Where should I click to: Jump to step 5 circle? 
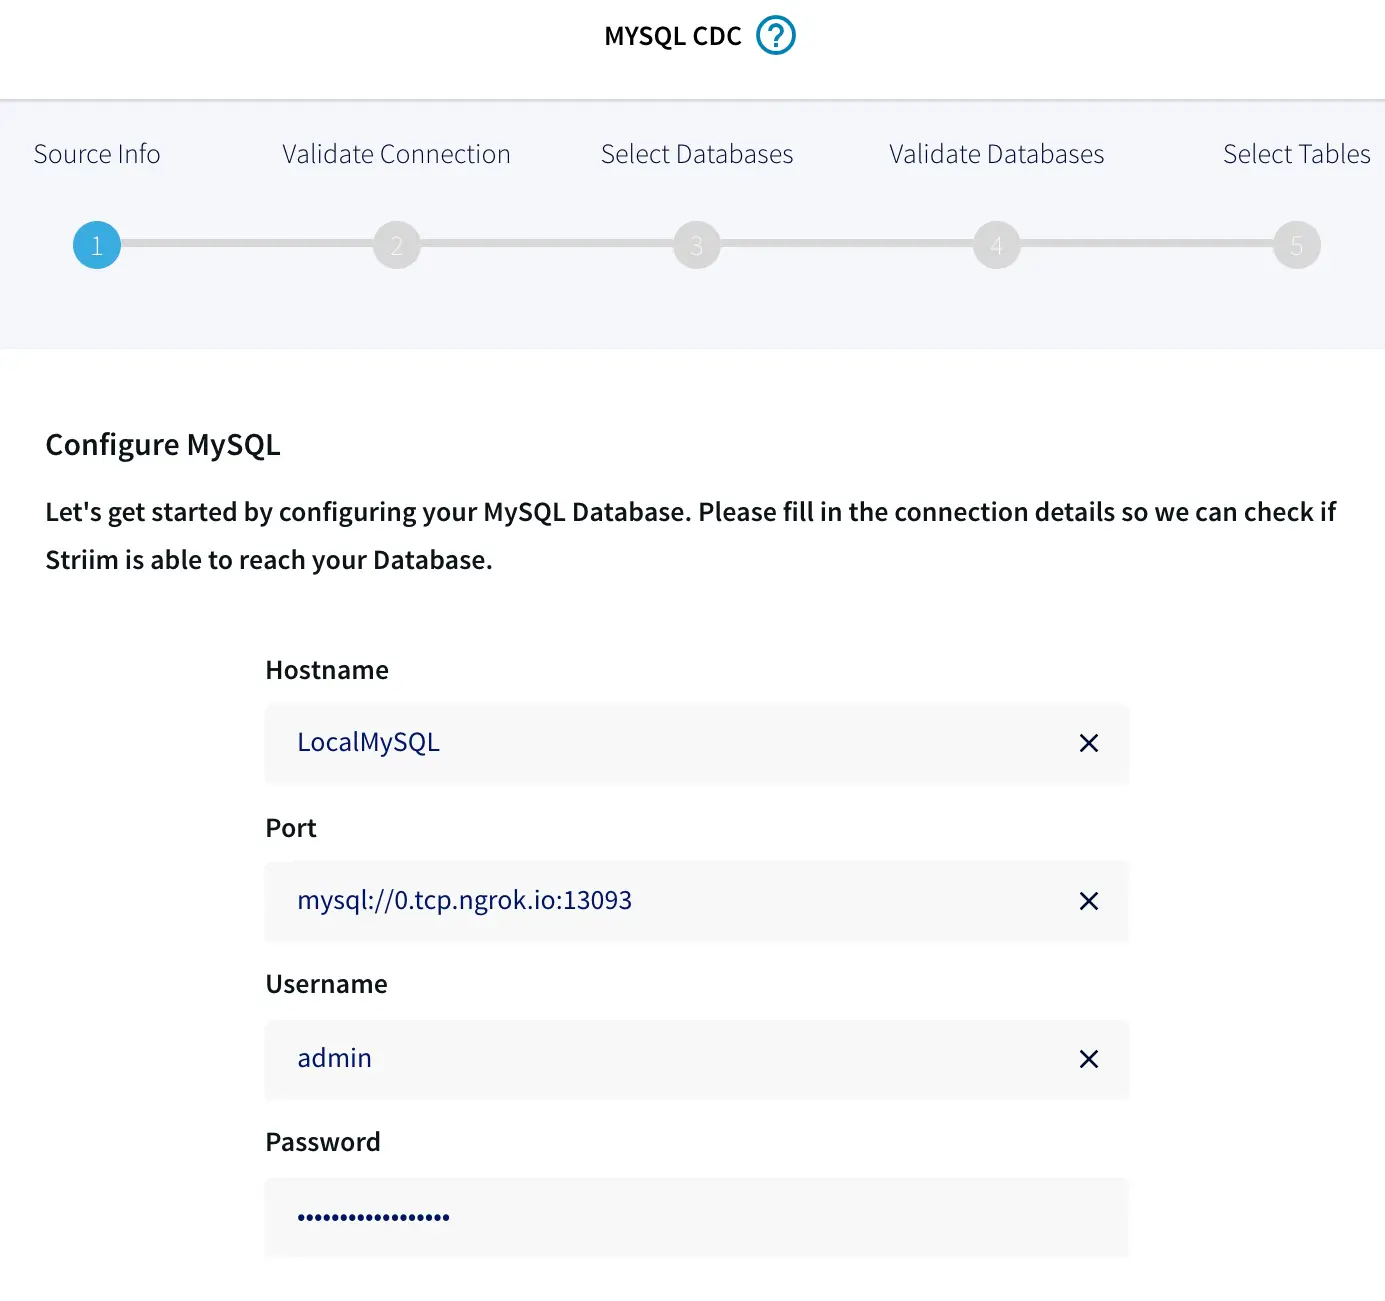[1297, 245]
